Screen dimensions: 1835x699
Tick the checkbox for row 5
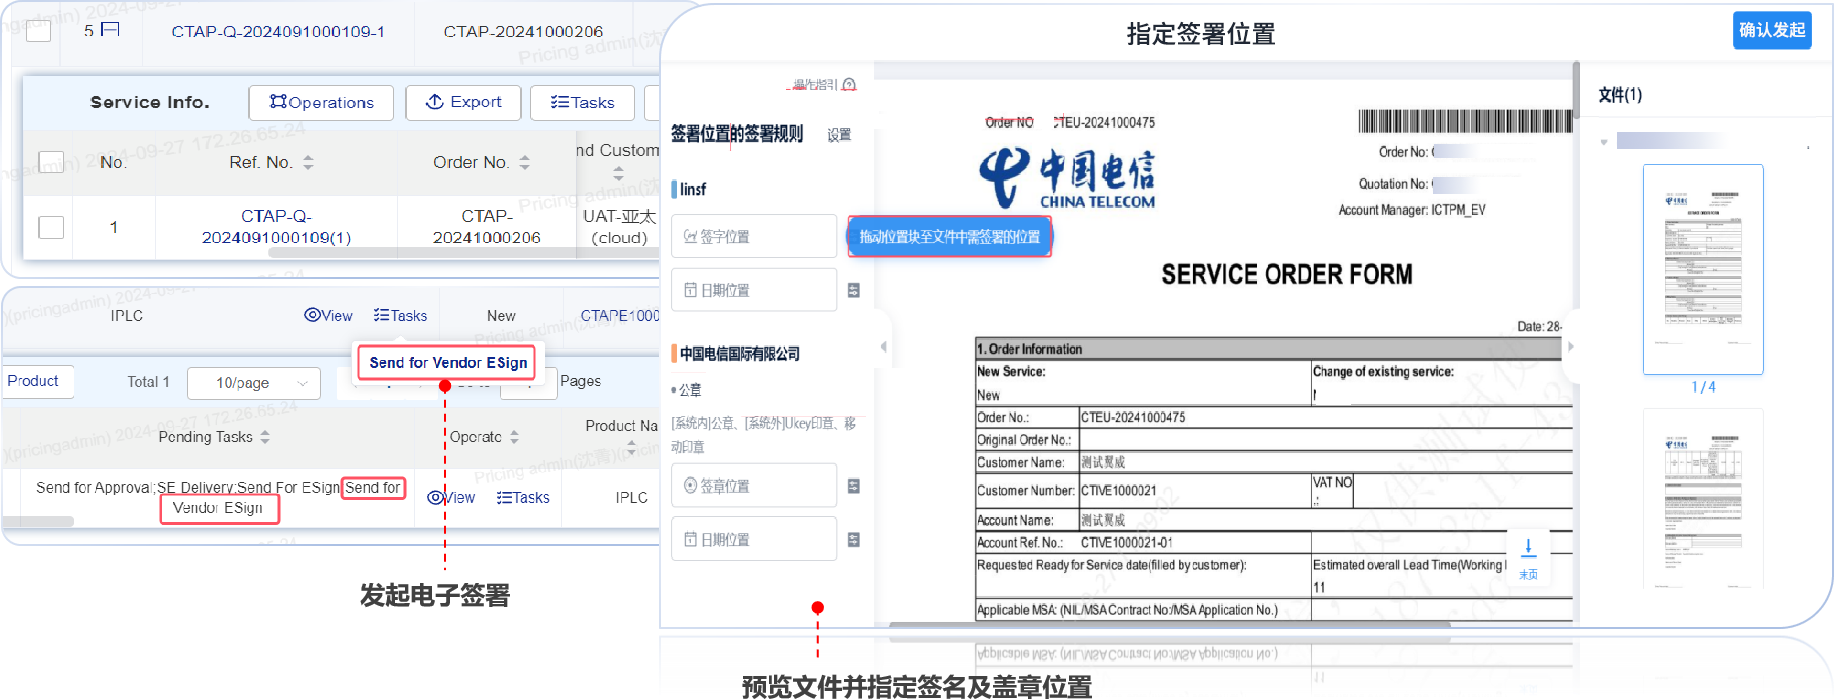pos(39,31)
